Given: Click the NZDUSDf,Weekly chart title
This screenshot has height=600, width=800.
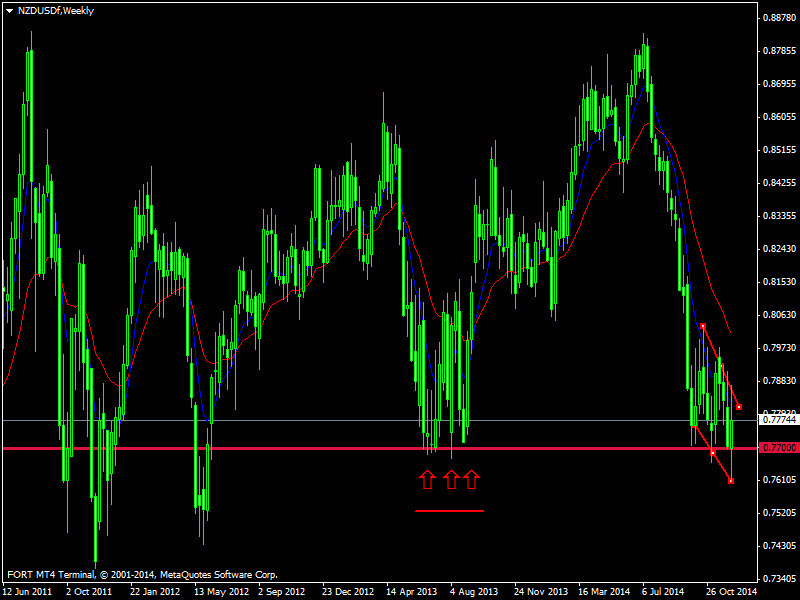Looking at the screenshot, I should 56,11.
